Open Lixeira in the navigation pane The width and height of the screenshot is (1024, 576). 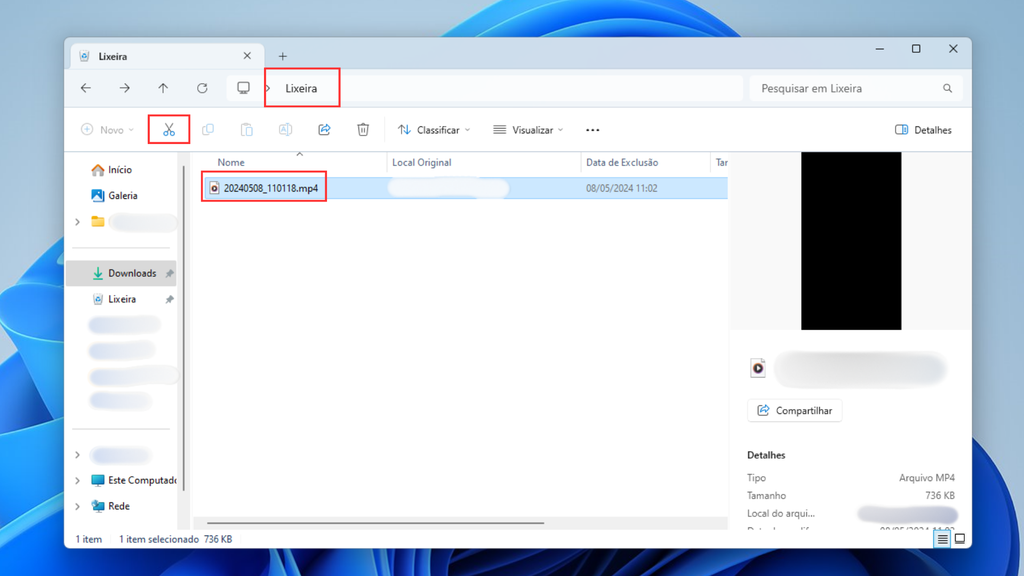[x=122, y=299]
